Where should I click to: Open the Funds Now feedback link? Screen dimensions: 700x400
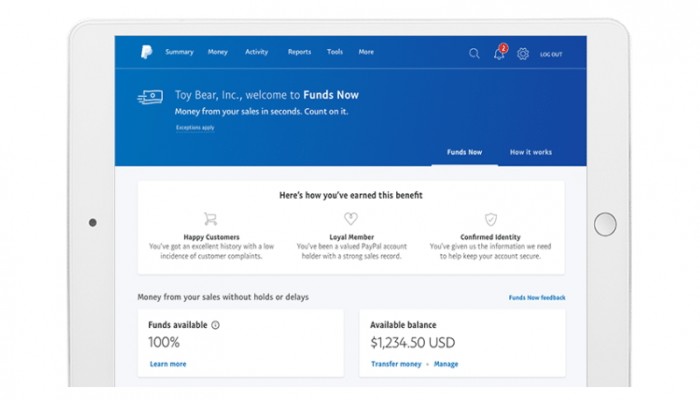tap(537, 297)
